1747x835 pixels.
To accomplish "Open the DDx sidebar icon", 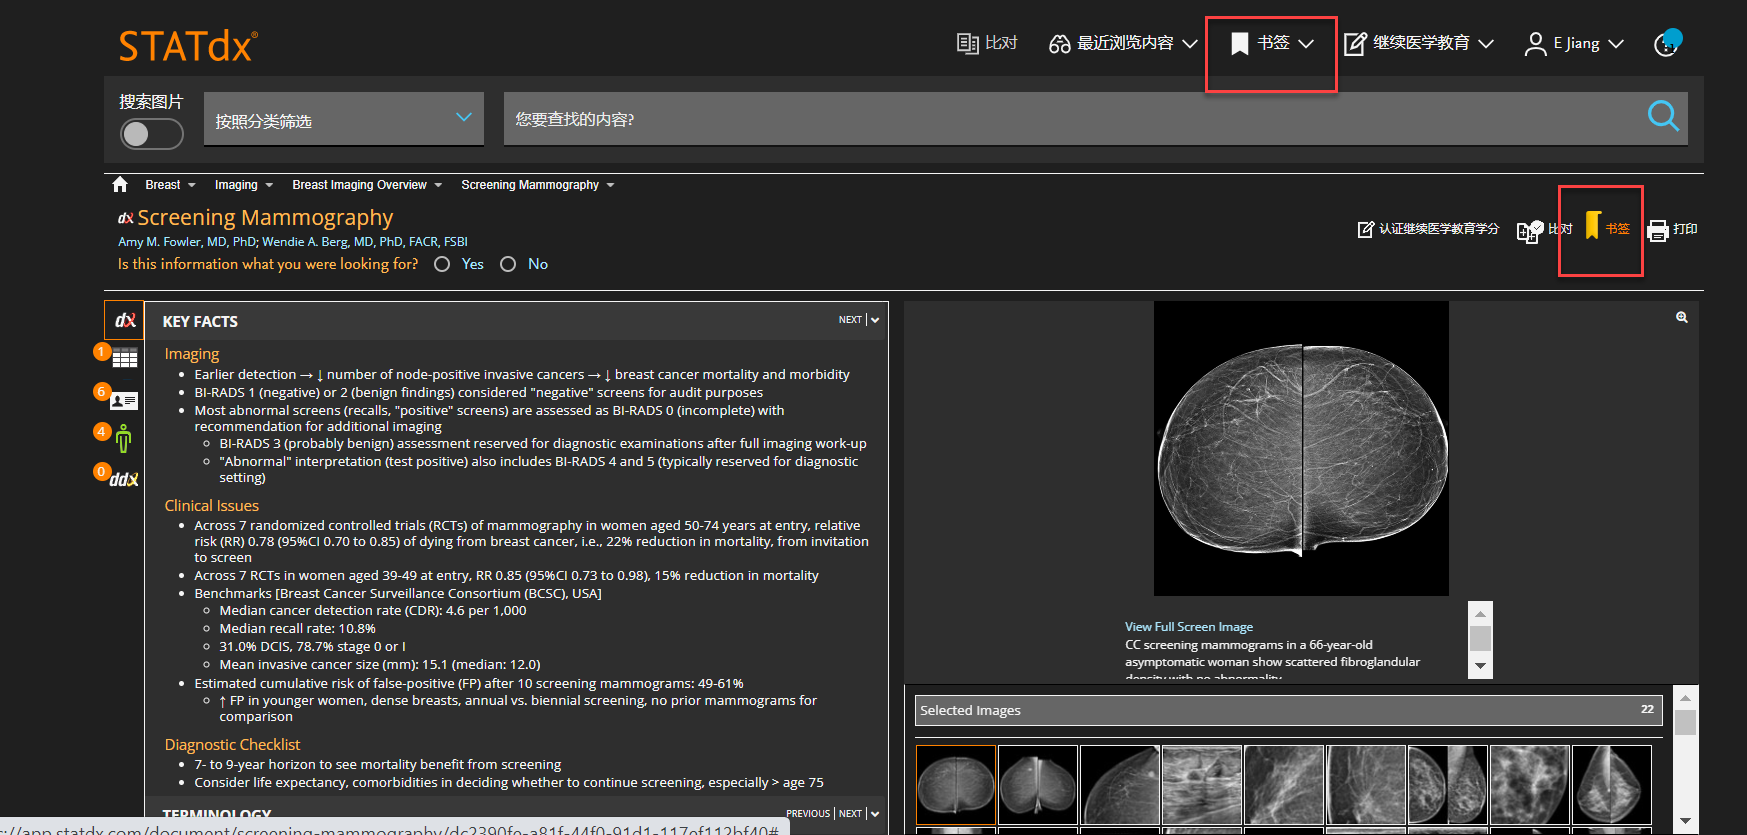I will [123, 480].
